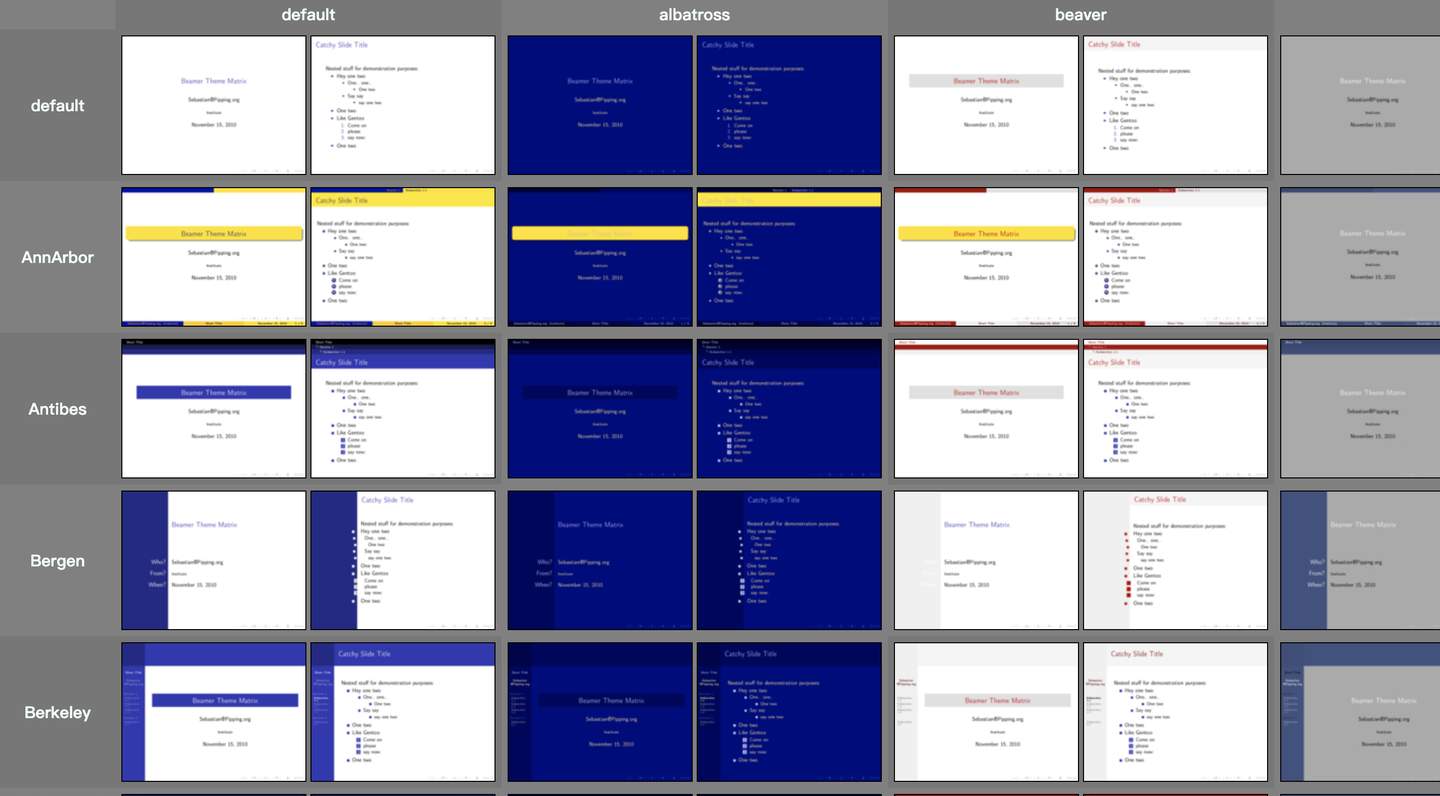
Task: Click the default column header
Action: (308, 15)
